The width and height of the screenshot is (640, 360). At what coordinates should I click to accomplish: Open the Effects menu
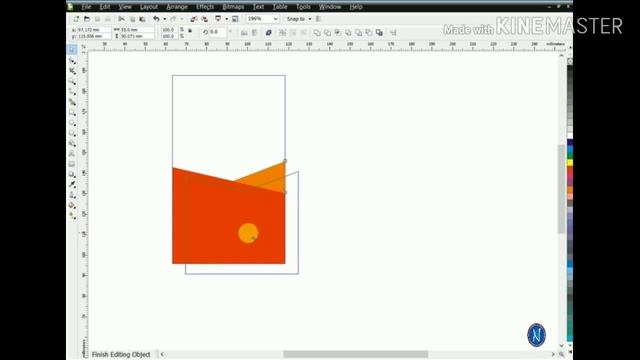point(205,7)
